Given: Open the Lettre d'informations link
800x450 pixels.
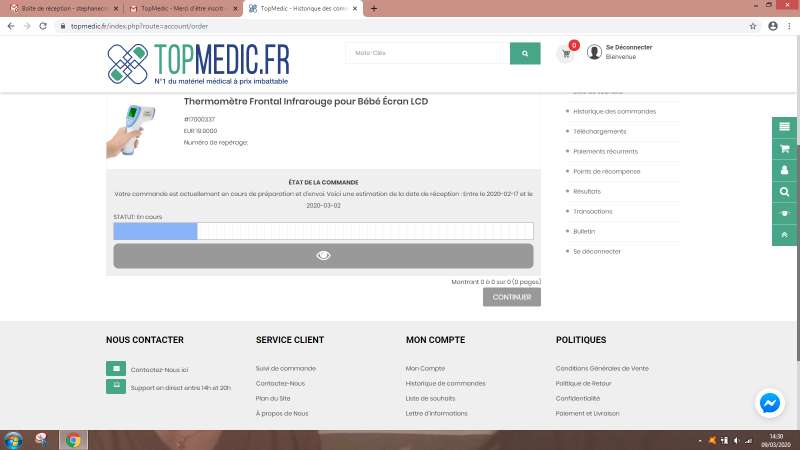Looking at the screenshot, I should tap(436, 413).
